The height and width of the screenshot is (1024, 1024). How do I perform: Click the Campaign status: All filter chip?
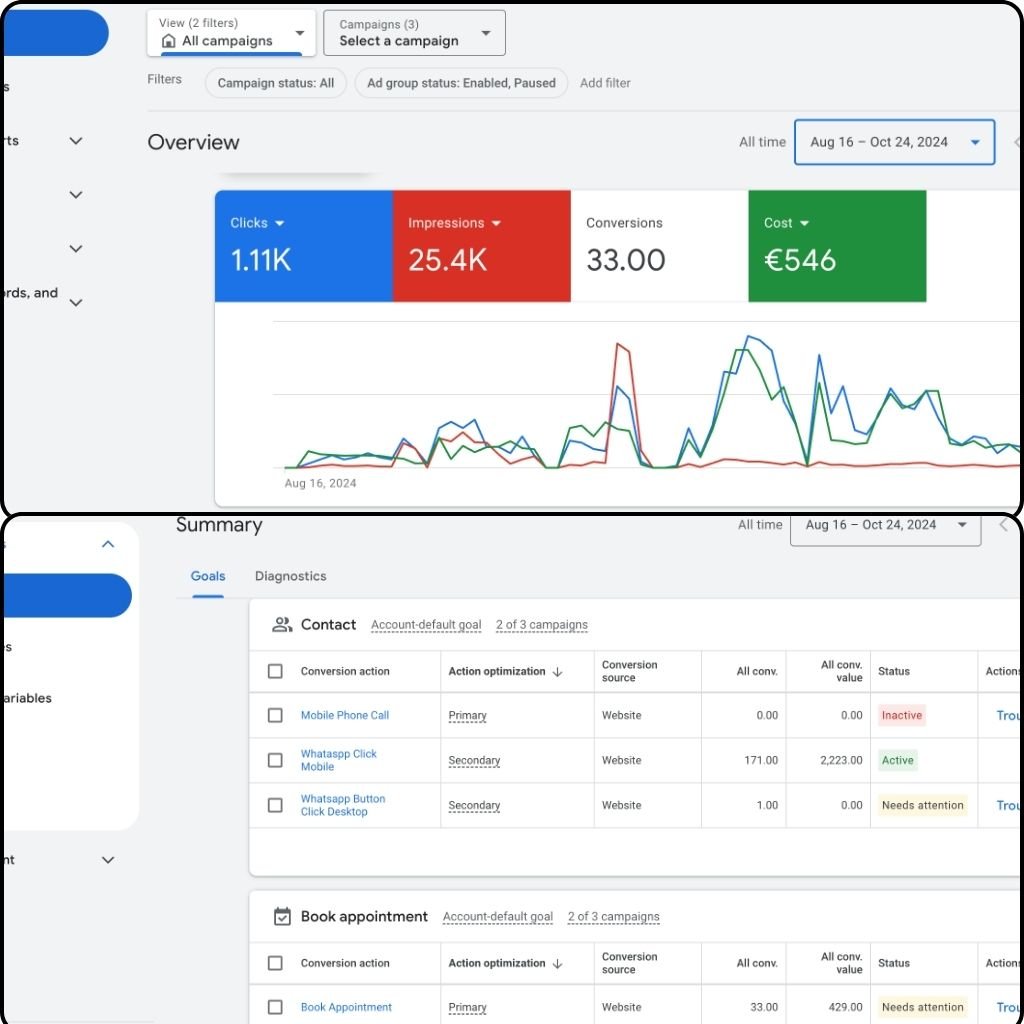(276, 83)
